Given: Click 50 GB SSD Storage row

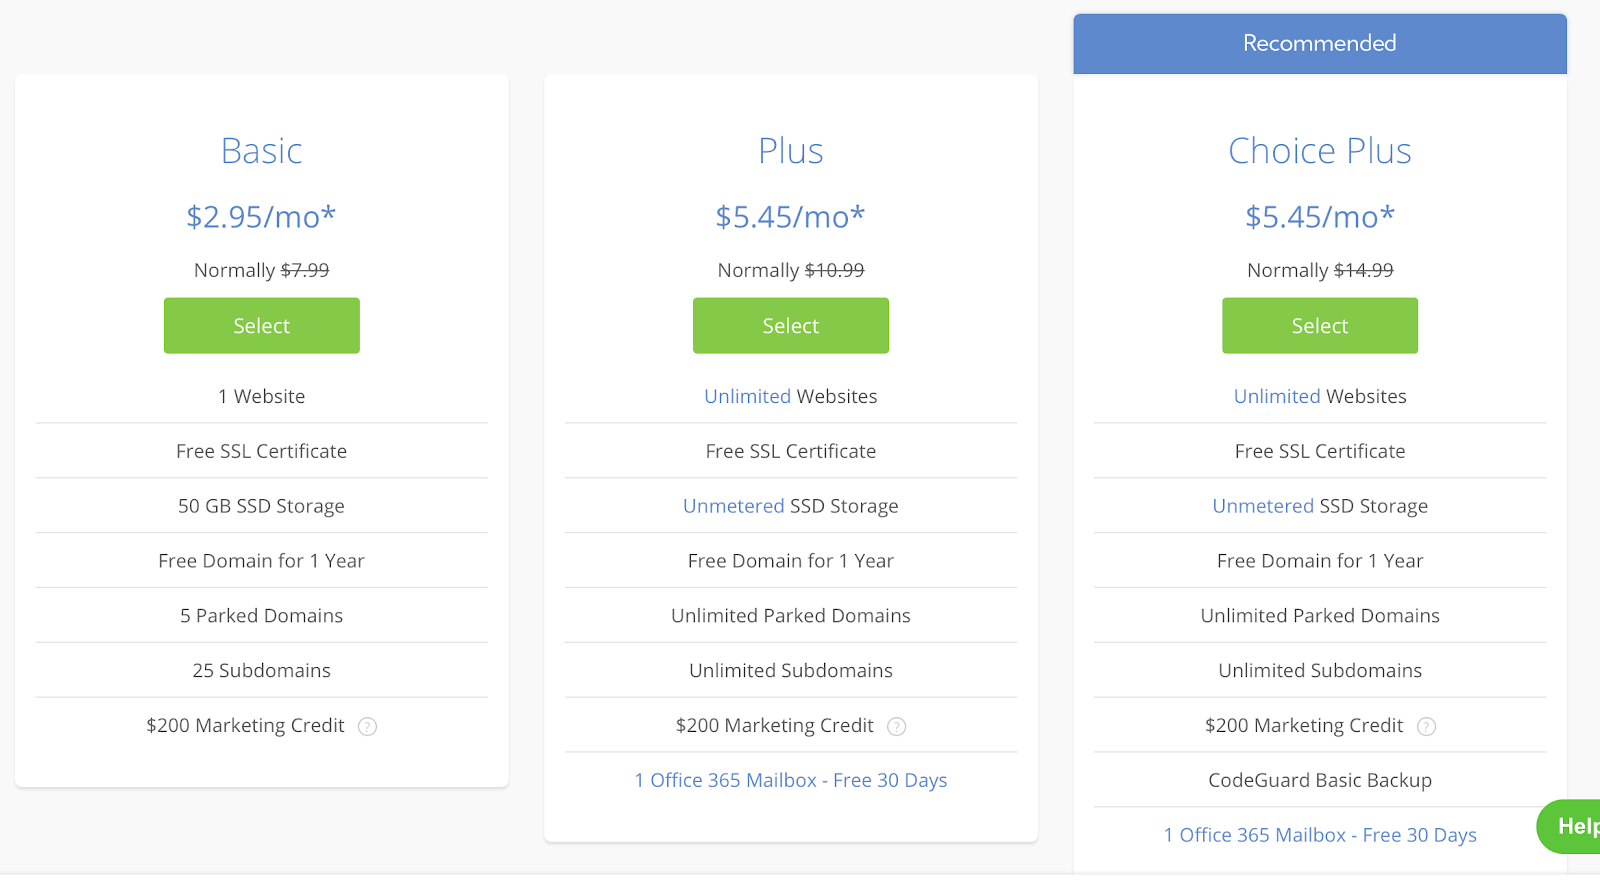Looking at the screenshot, I should [x=262, y=506].
